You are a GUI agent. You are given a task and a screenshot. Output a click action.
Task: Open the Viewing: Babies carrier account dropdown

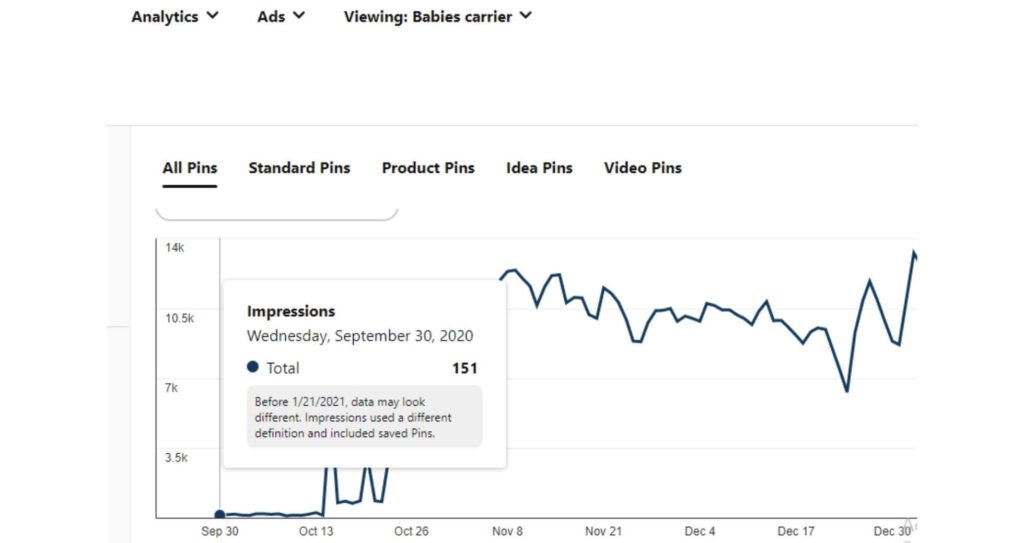pos(437,17)
